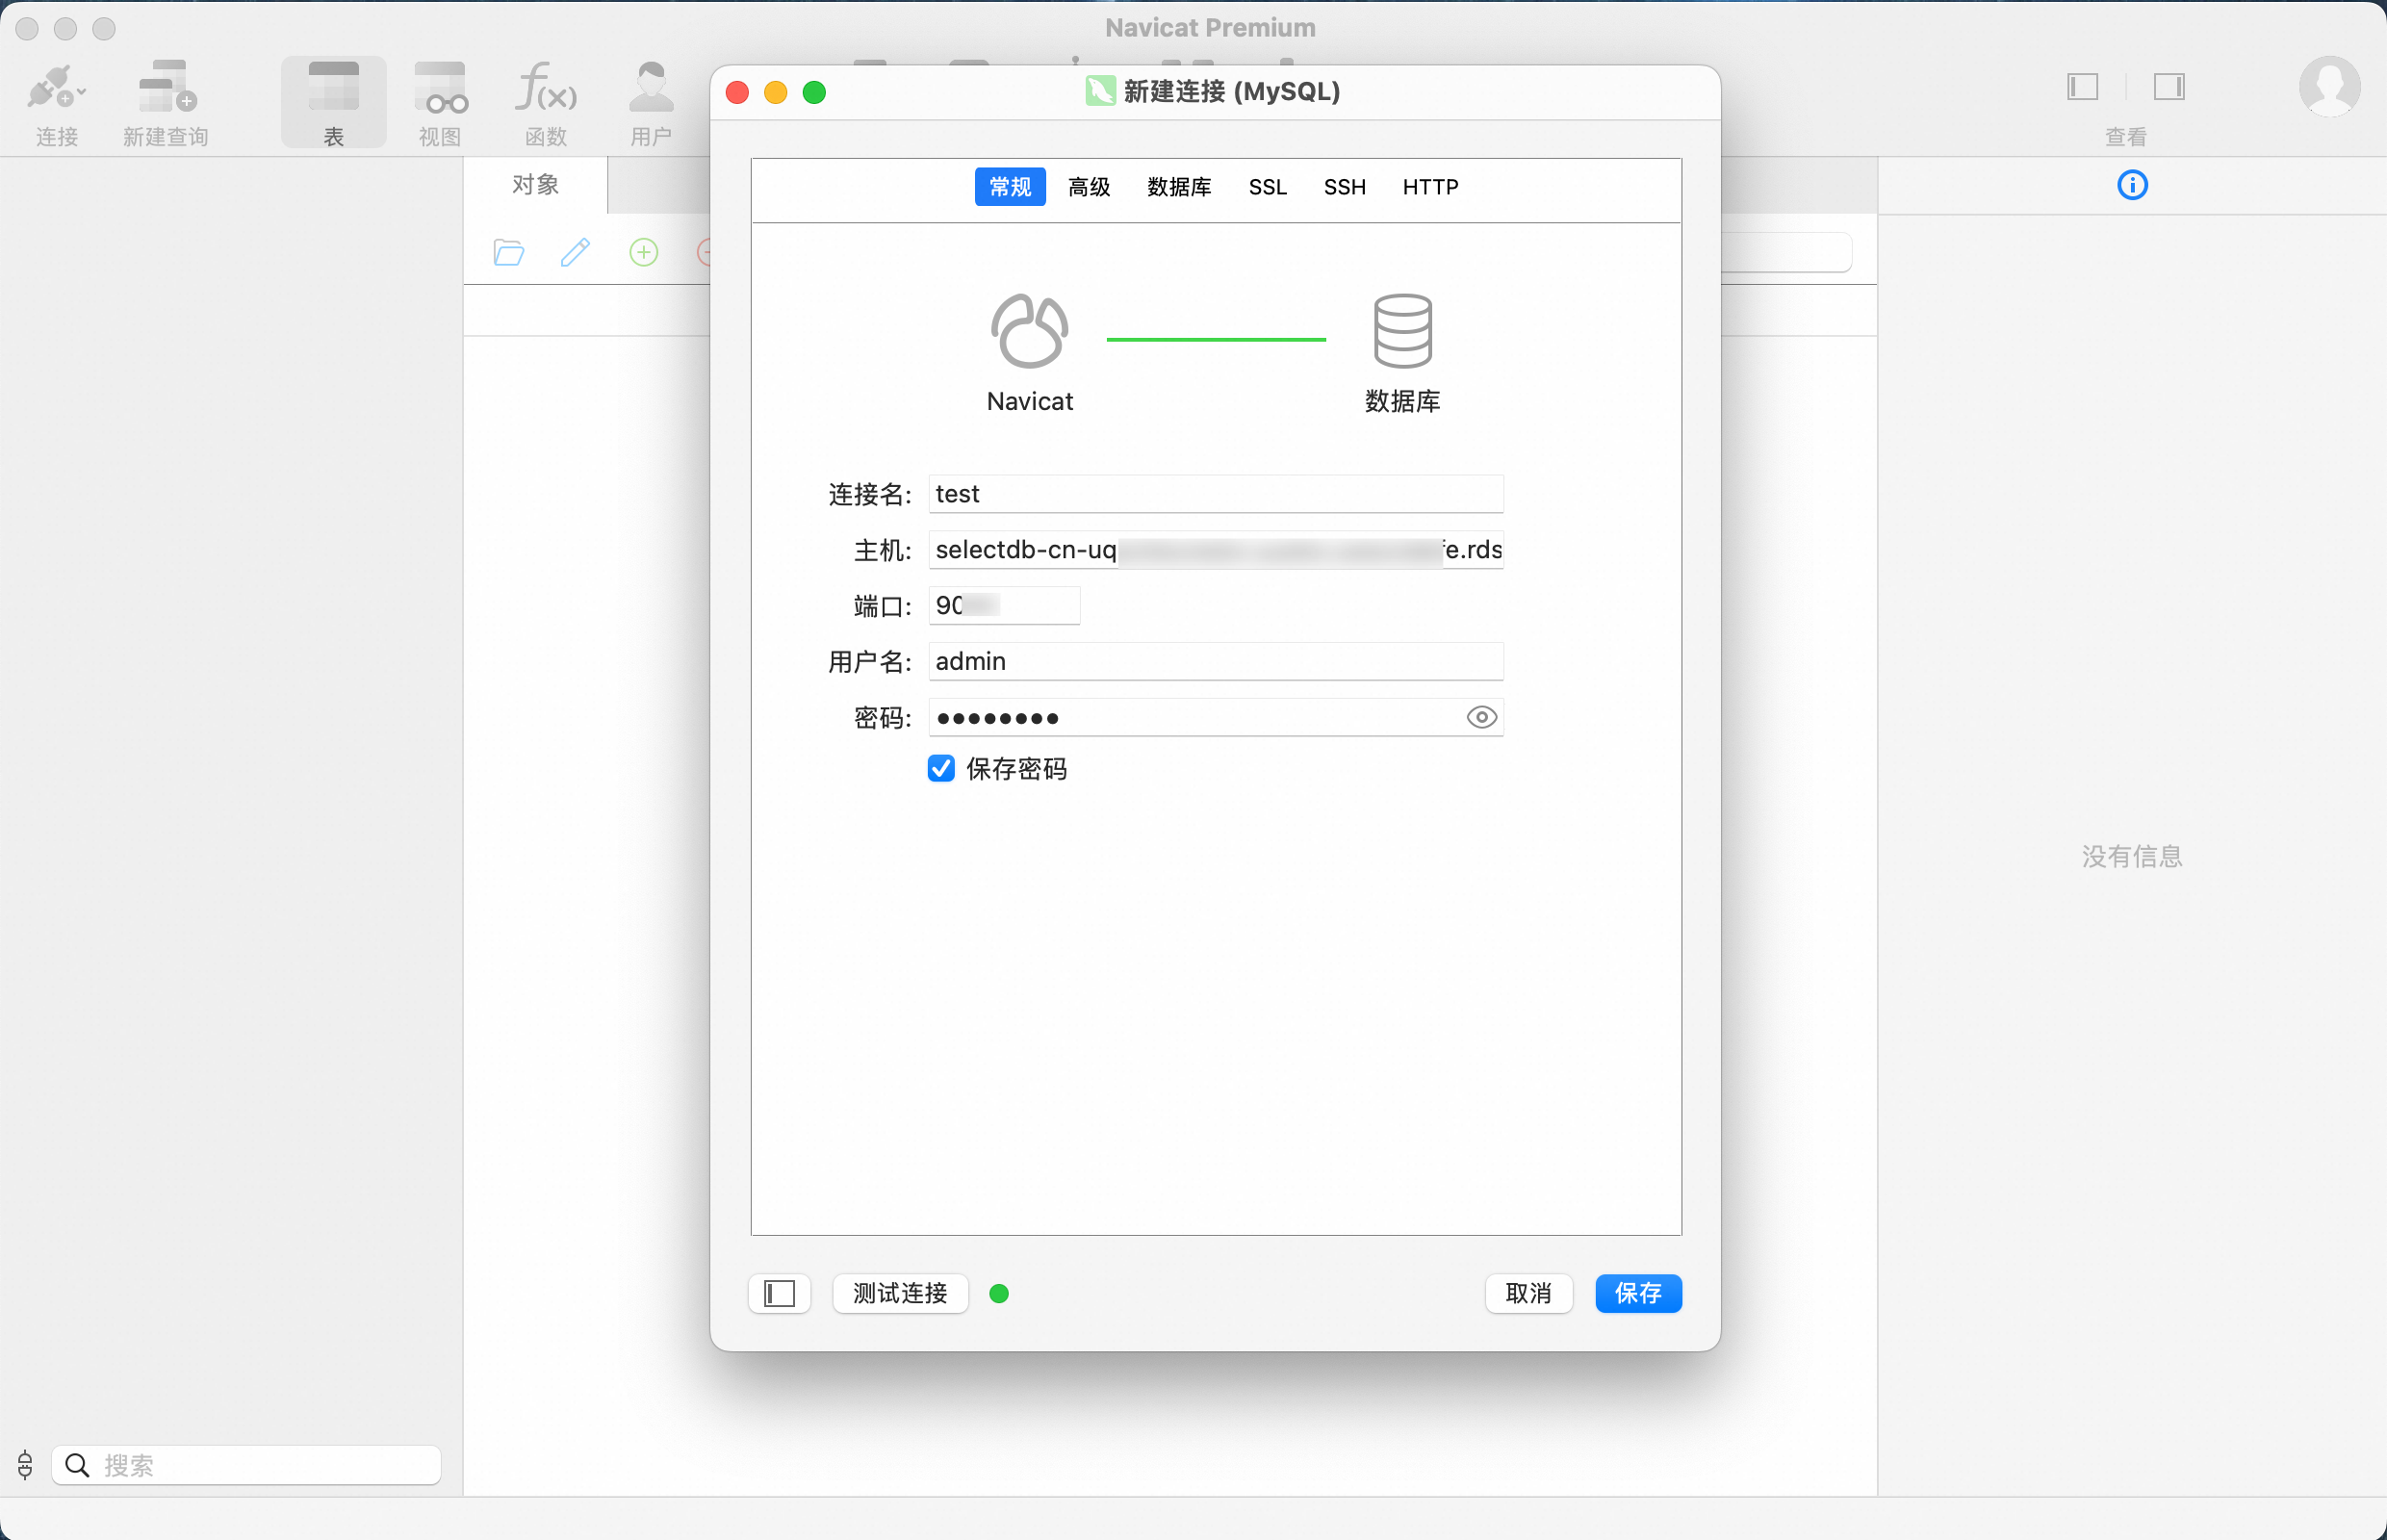Open the Function fx toolbar icon
This screenshot has width=2387, height=1540.
click(545, 88)
